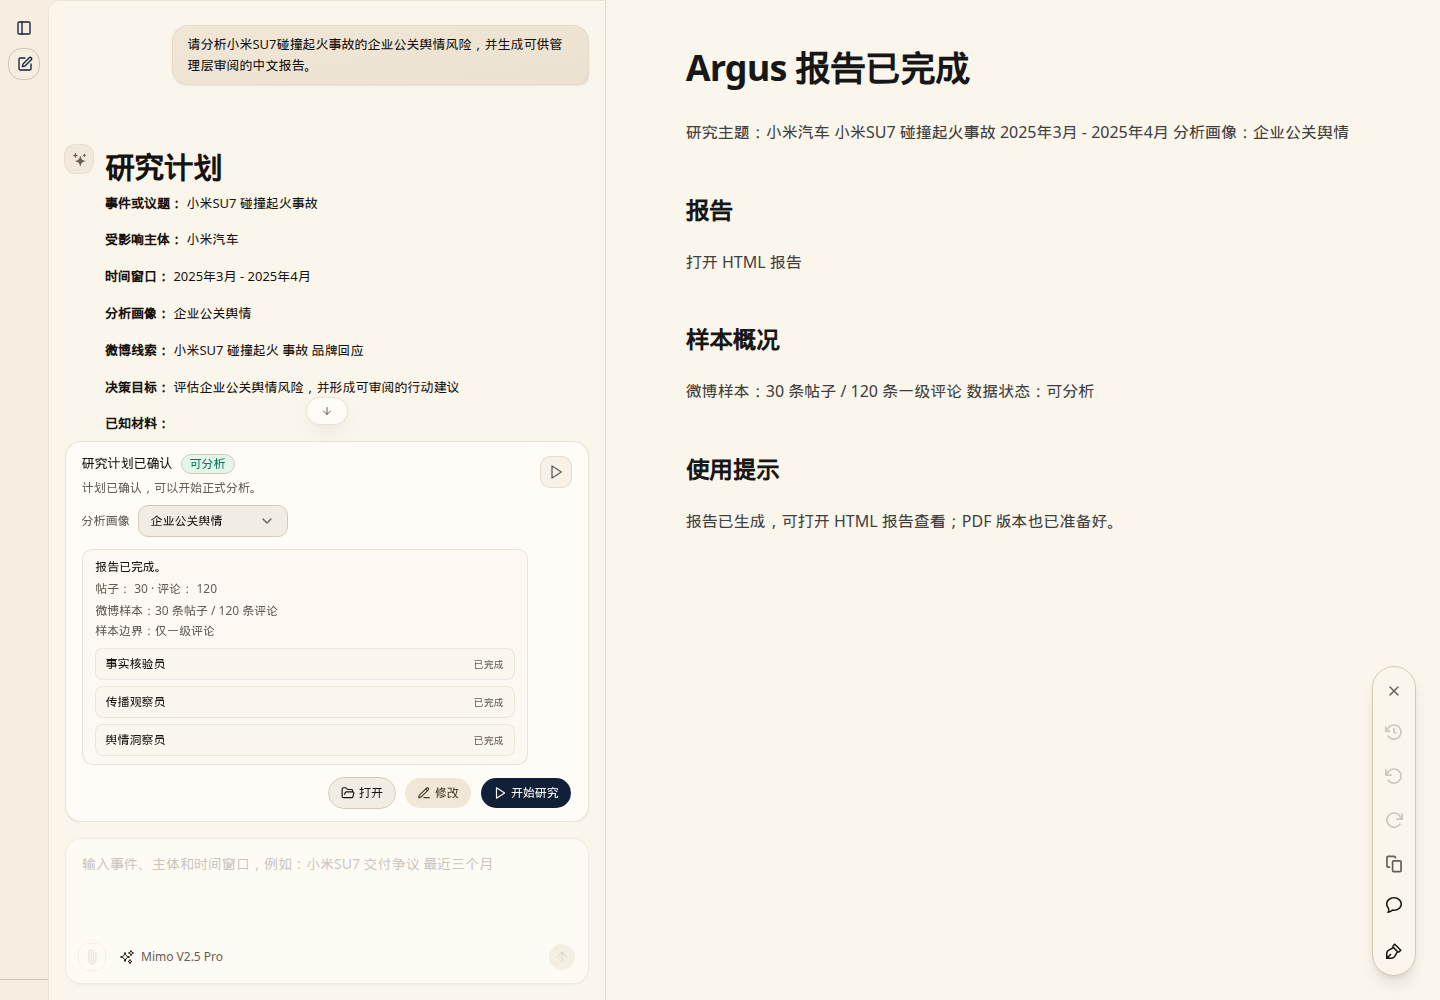1440x1000 pixels.
Task: Click the play icon beside plan status
Action: point(556,472)
